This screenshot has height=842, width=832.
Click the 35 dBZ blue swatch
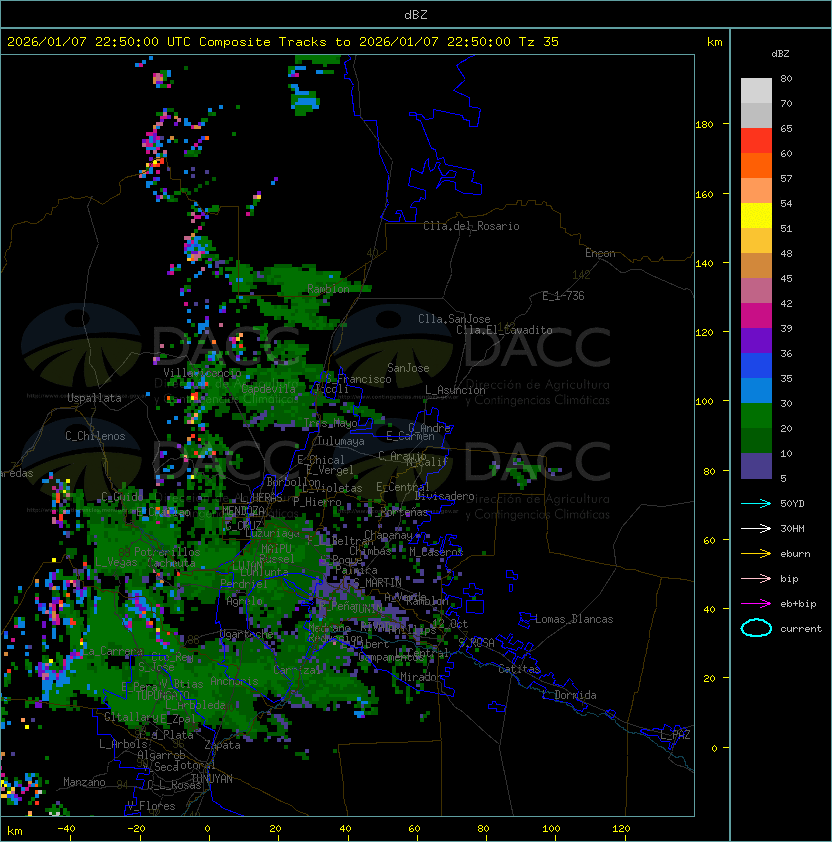[756, 390]
